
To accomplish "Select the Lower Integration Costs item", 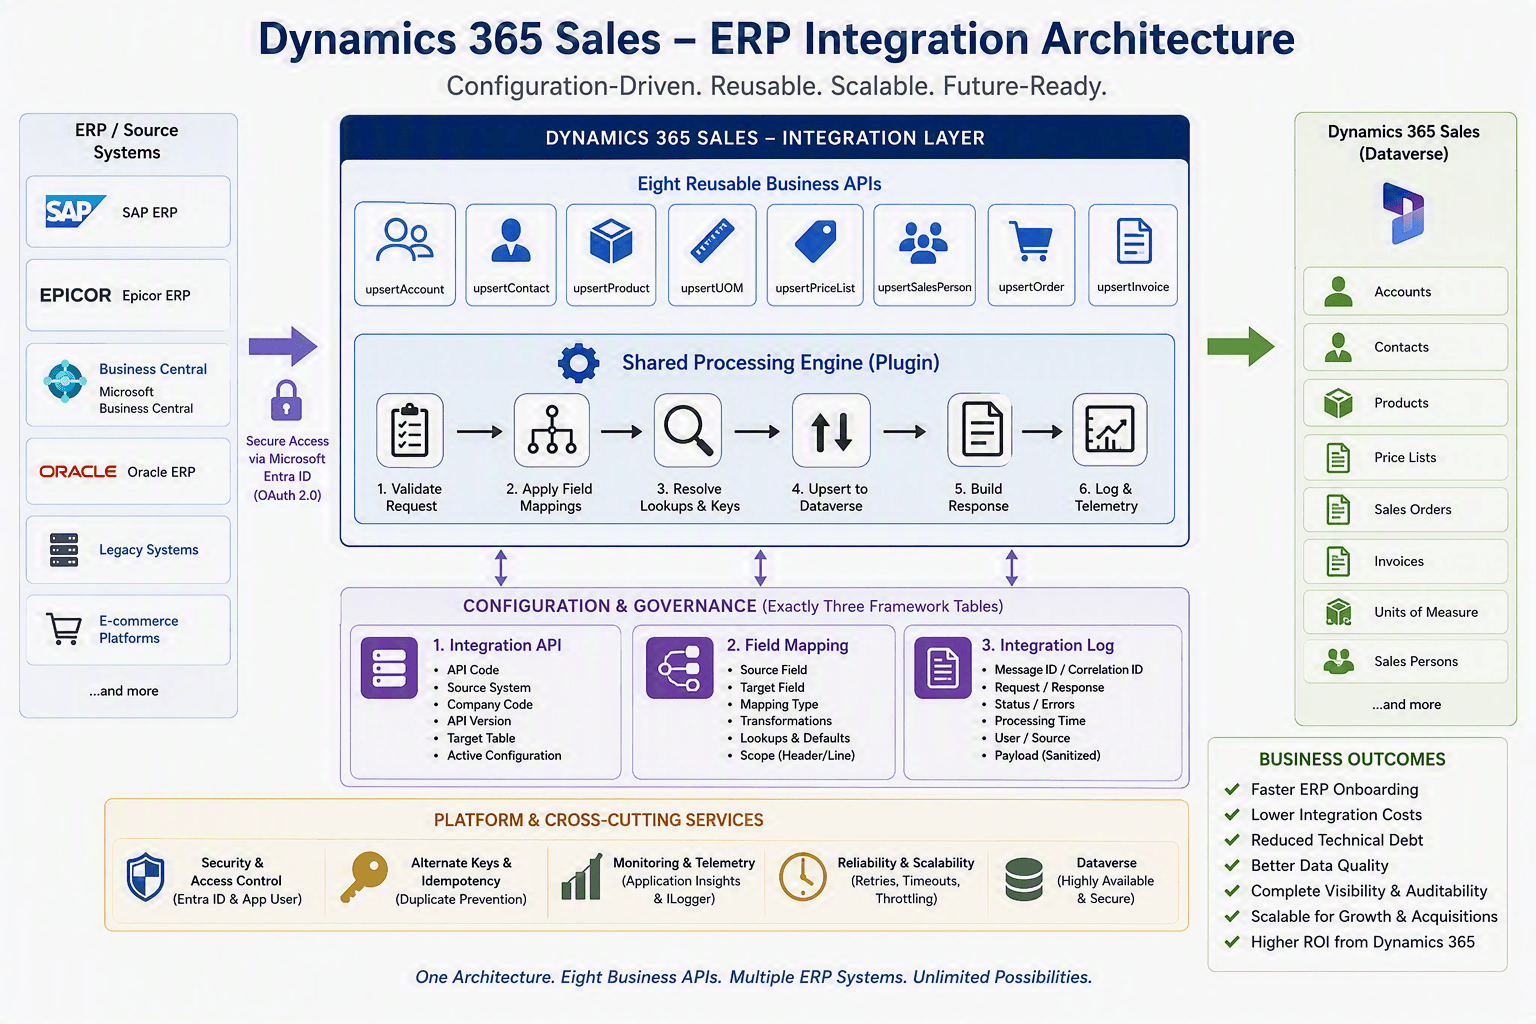I will click(1336, 815).
